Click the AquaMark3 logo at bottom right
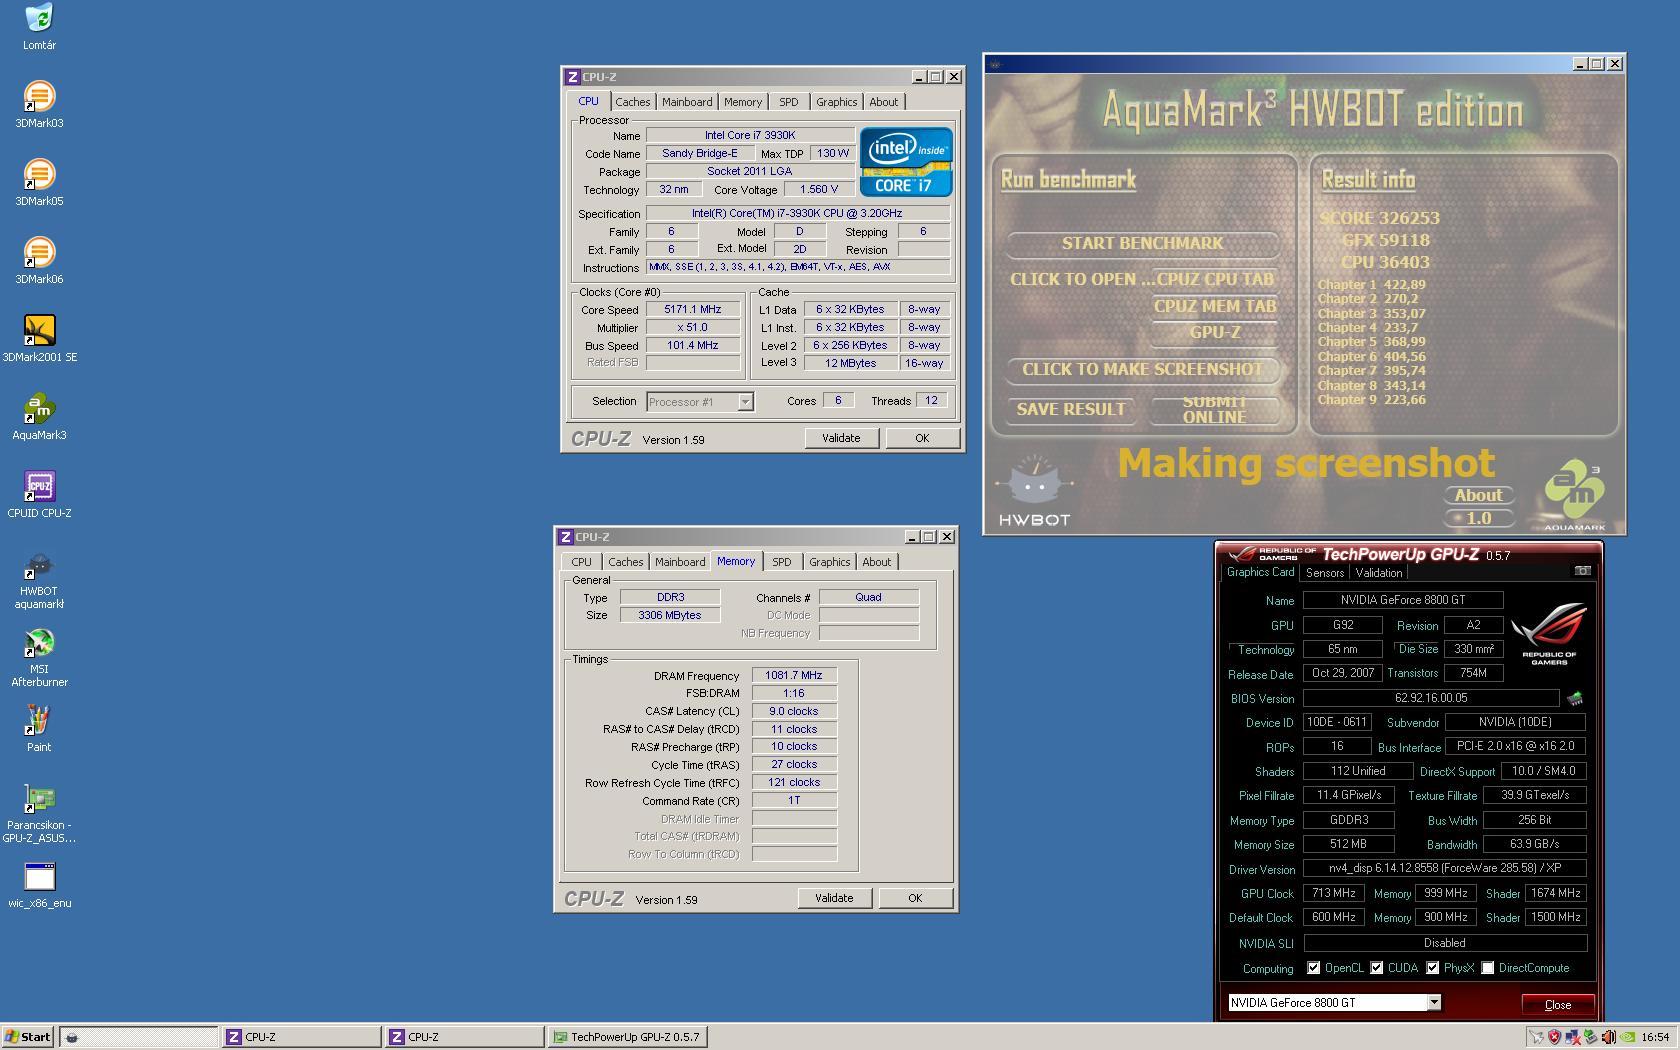The image size is (1680, 1050). [x=1574, y=496]
